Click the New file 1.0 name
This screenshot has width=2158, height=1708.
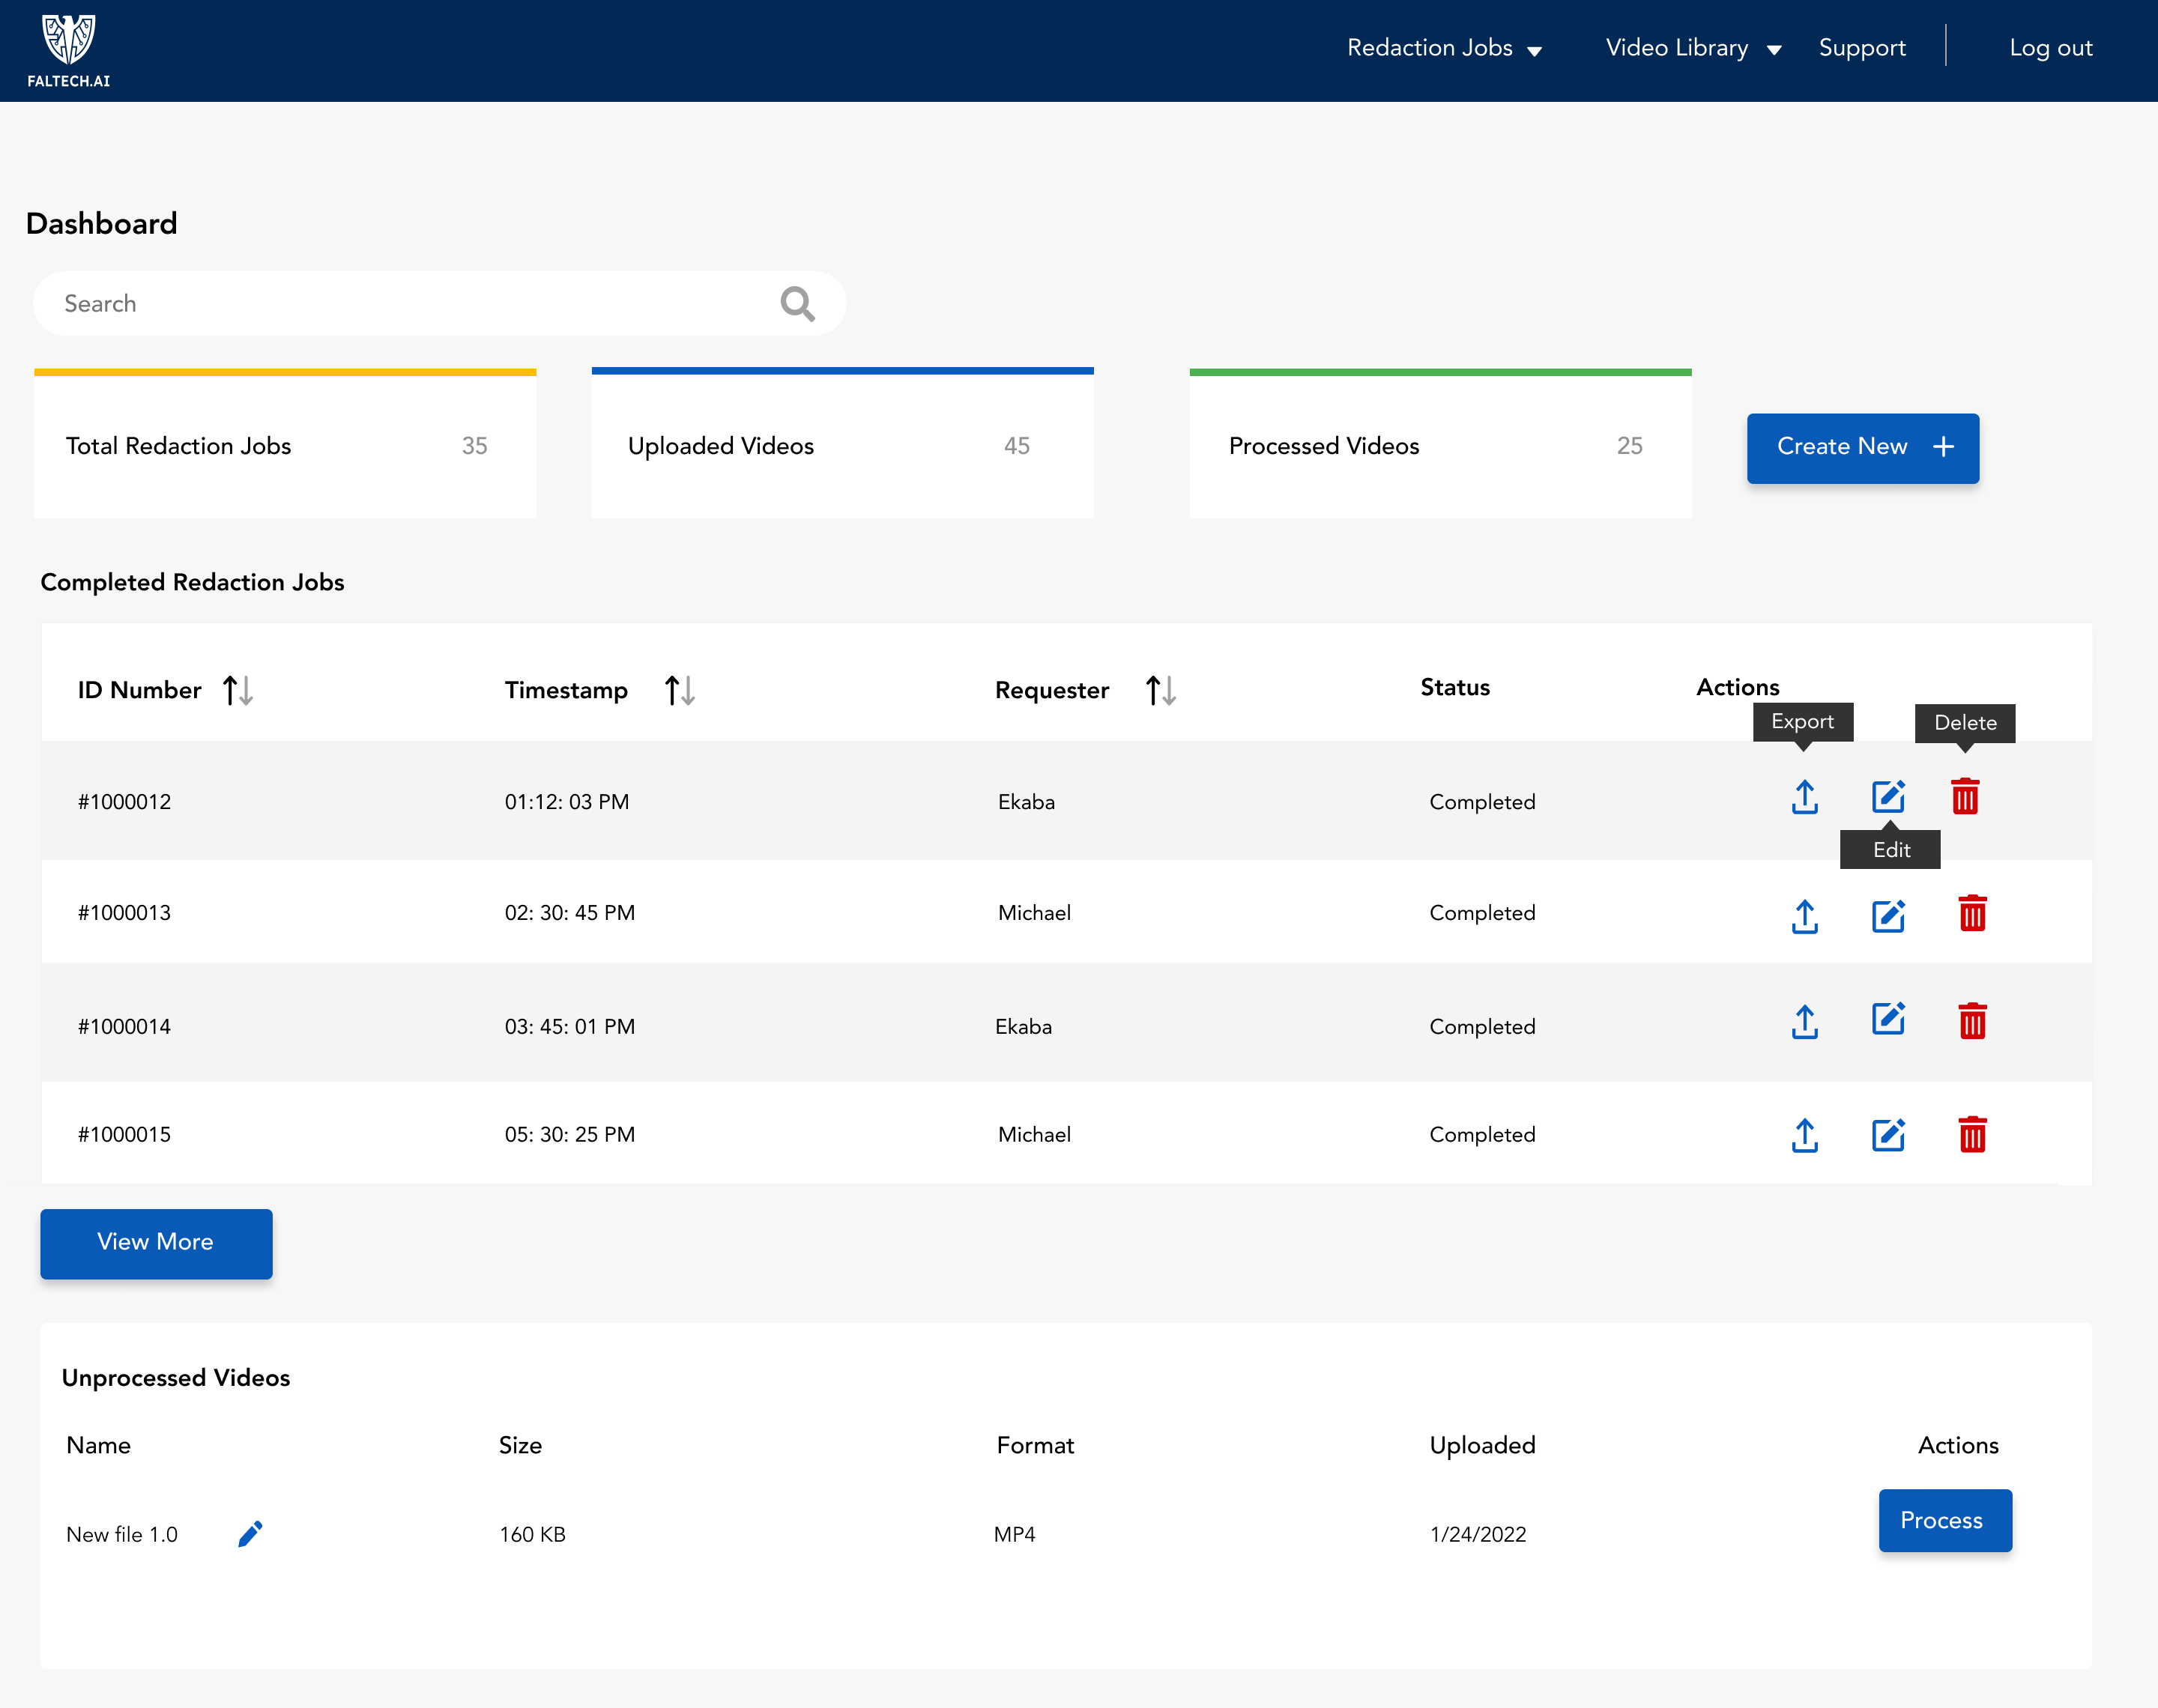122,1535
